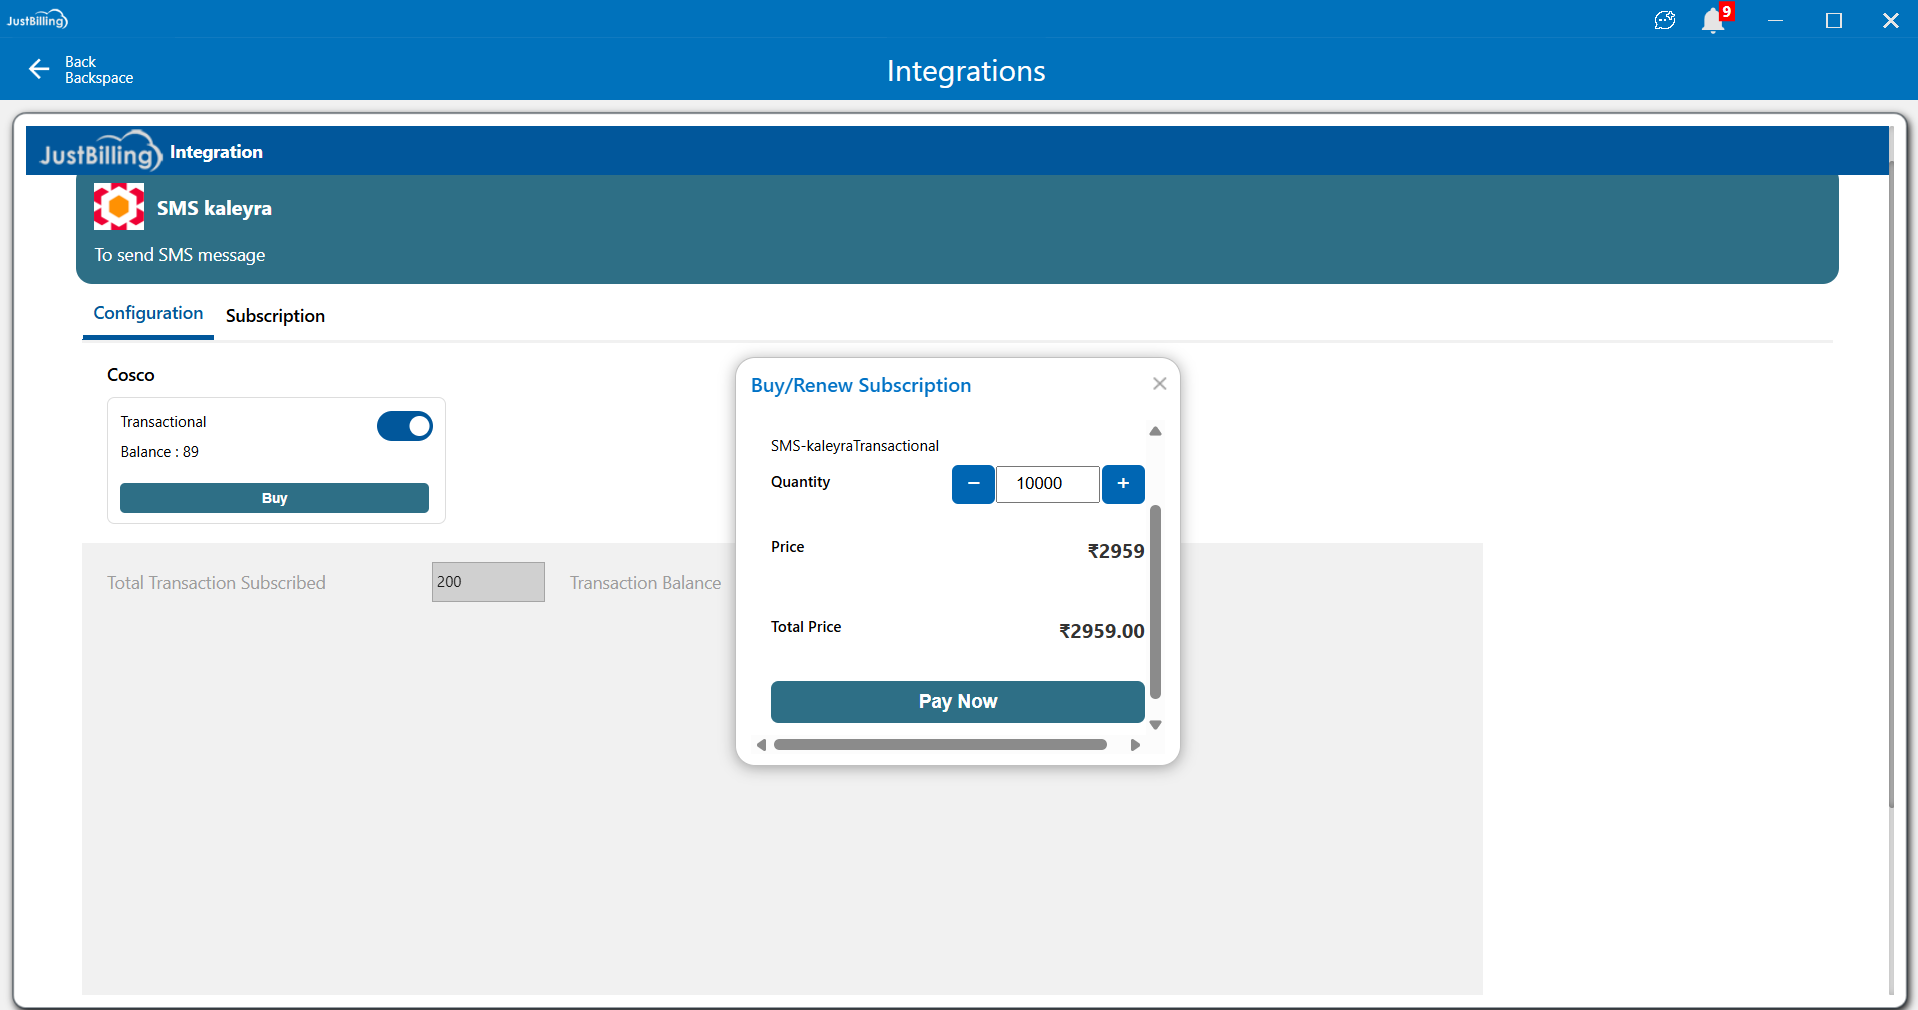Decrease quantity with minus button
Image resolution: width=1918 pixels, height=1010 pixels.
973,484
